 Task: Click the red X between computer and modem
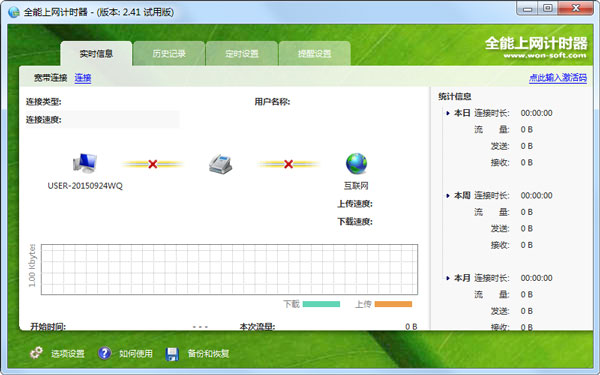coord(153,164)
